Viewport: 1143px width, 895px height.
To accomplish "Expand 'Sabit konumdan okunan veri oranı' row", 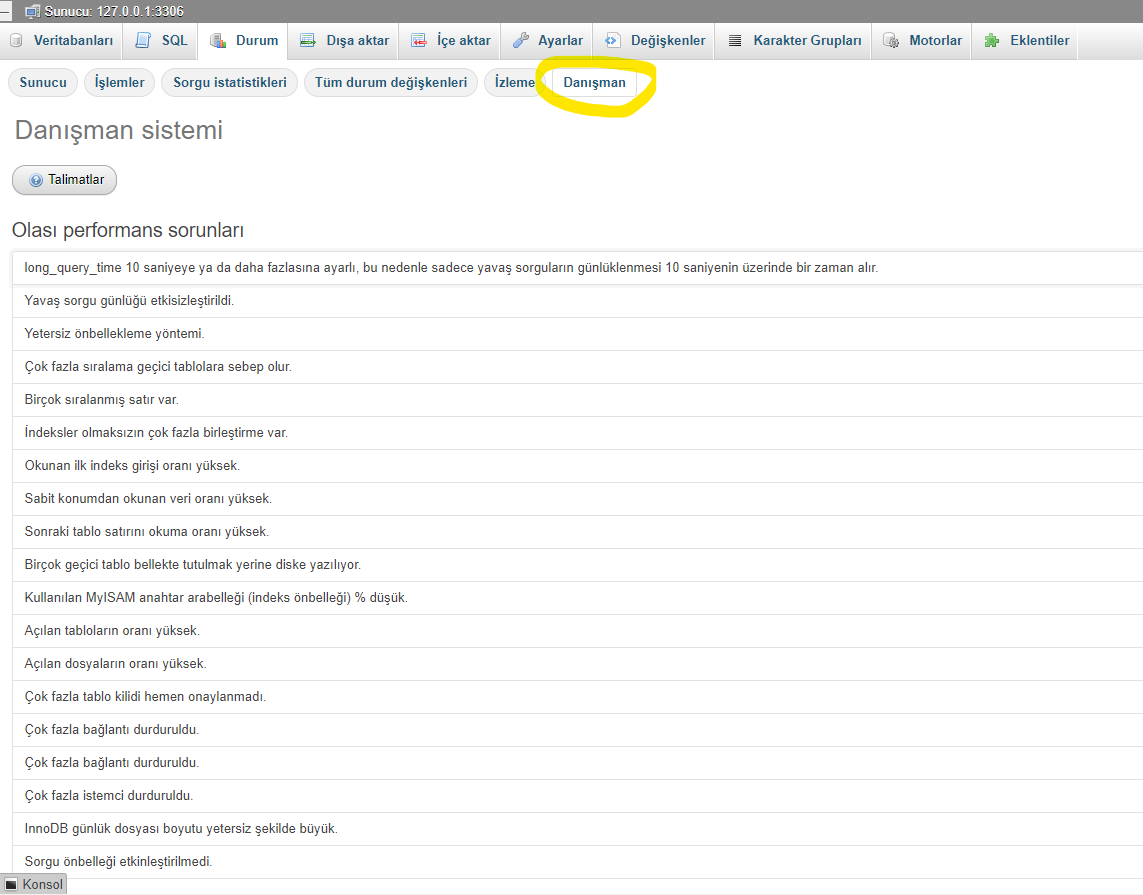I will 577,499.
